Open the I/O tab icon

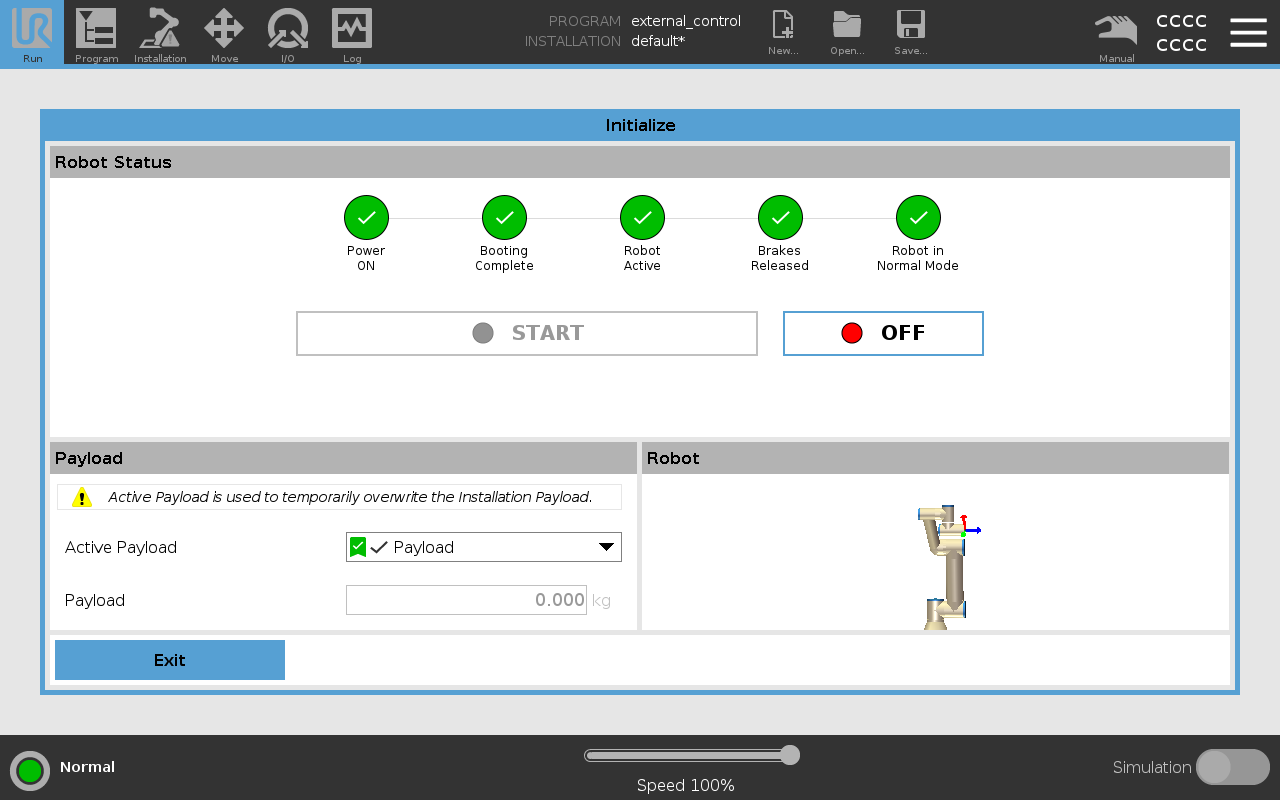pos(288,32)
